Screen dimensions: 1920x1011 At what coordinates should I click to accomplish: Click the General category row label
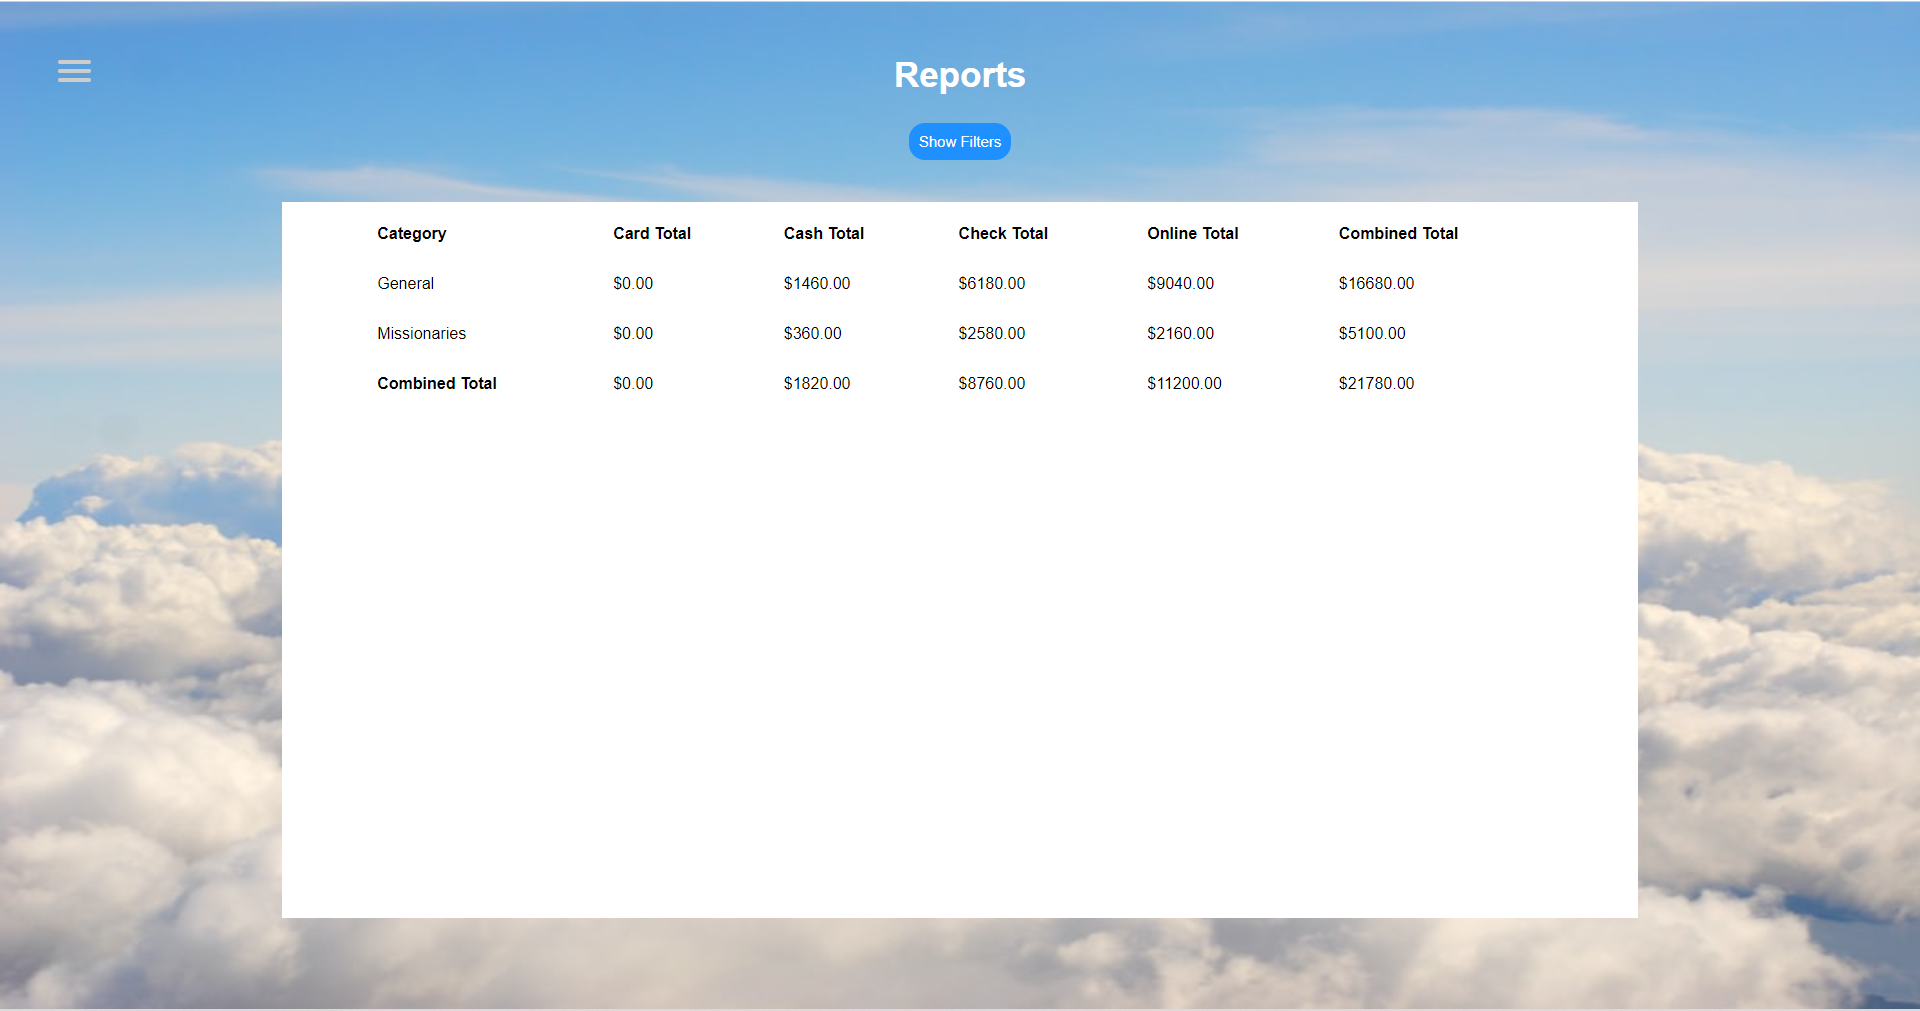pos(405,283)
